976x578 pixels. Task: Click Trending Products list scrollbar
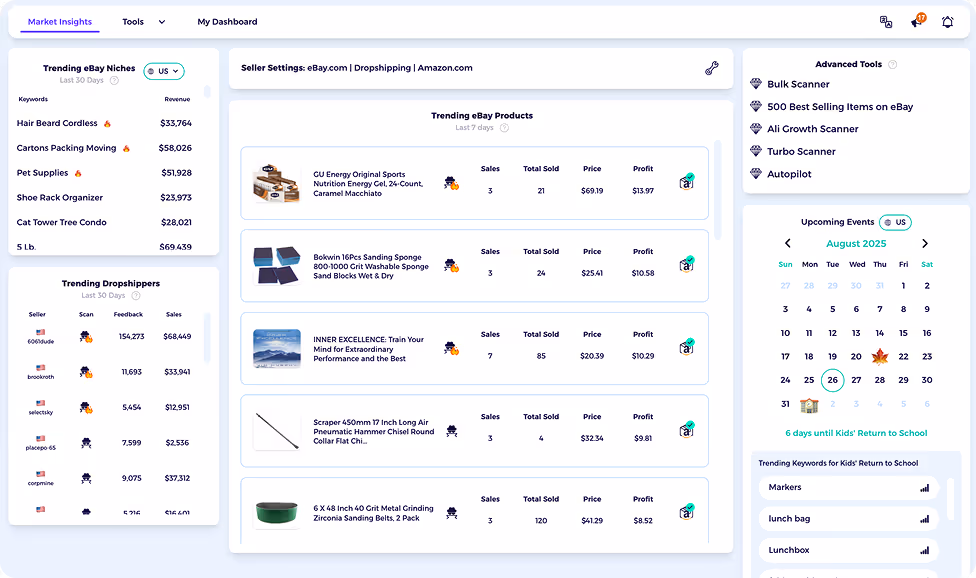tap(718, 190)
